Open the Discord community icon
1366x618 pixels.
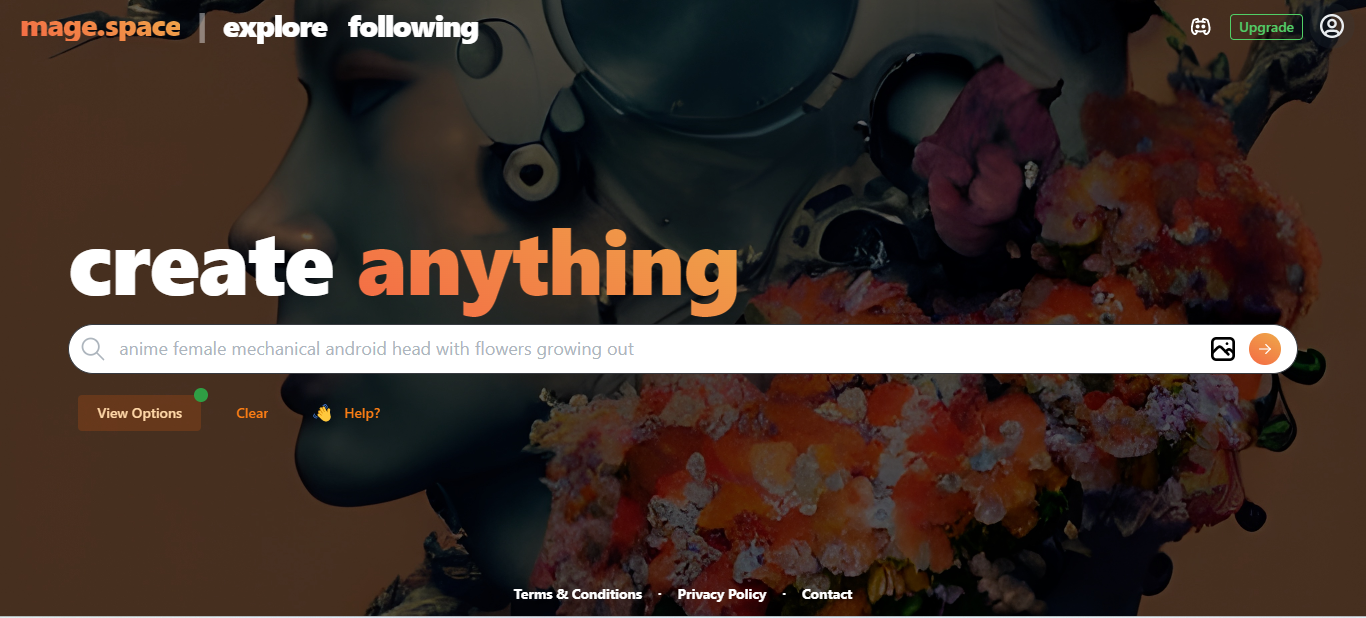tap(1200, 27)
